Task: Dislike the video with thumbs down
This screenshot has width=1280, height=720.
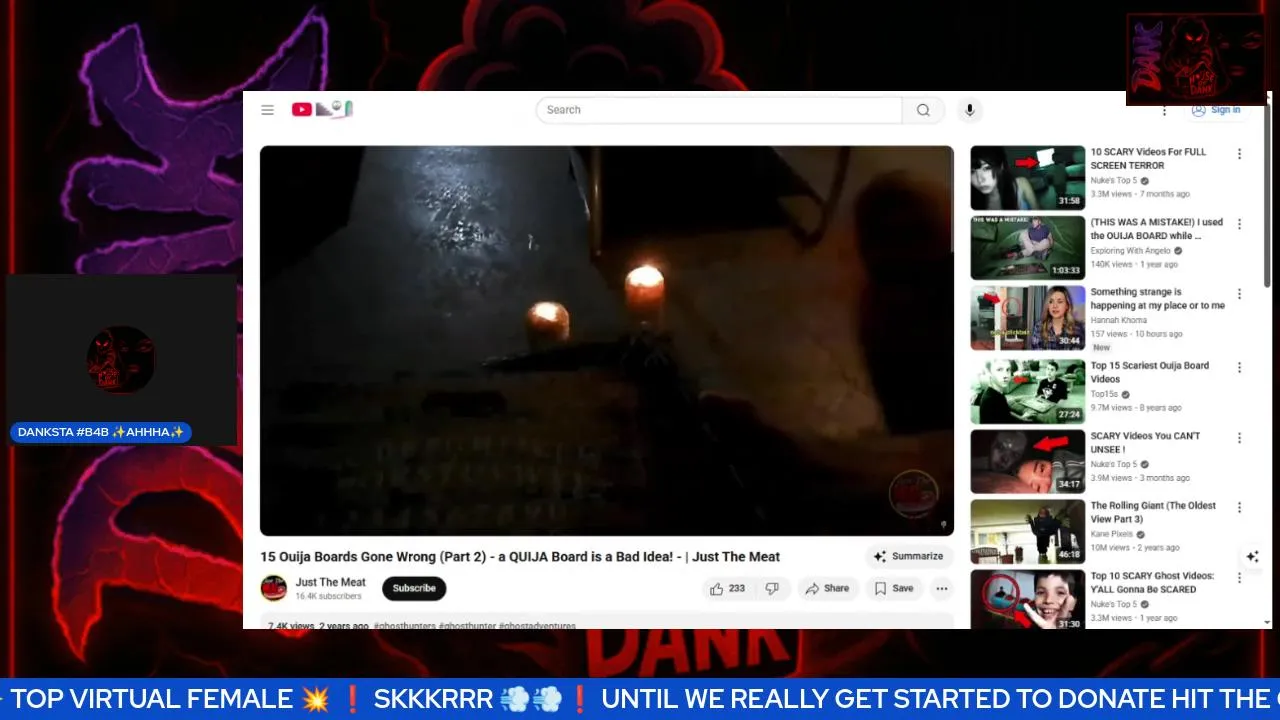Action: click(x=772, y=589)
